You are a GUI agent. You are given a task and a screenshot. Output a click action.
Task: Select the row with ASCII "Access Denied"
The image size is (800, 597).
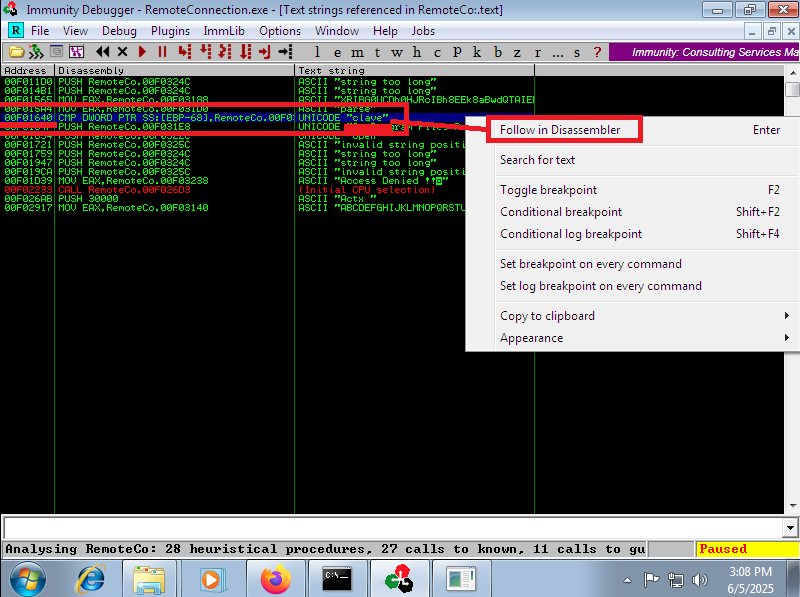click(x=235, y=181)
